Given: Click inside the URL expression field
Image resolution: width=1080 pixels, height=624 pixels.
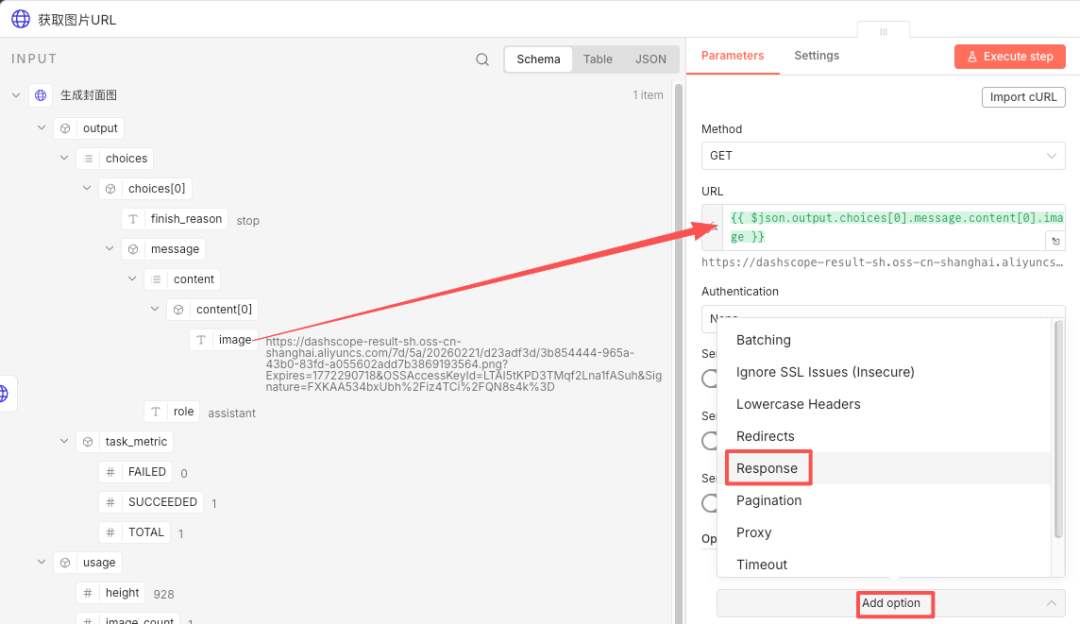Looking at the screenshot, I should 880,227.
